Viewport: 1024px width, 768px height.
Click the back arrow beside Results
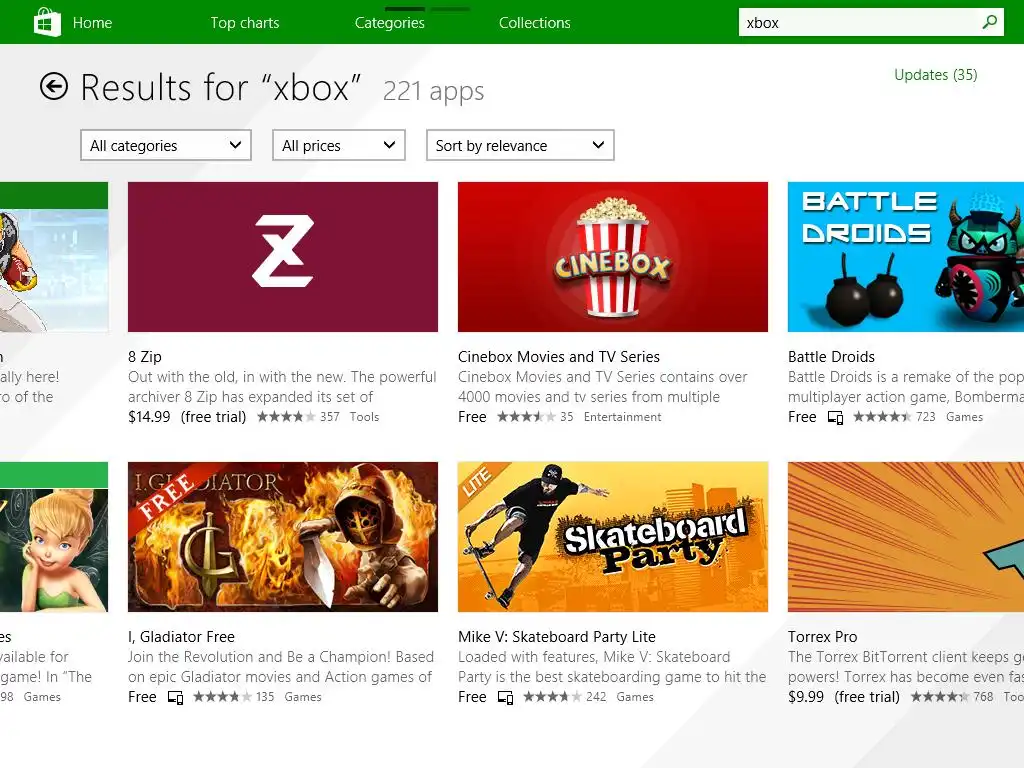(54, 87)
